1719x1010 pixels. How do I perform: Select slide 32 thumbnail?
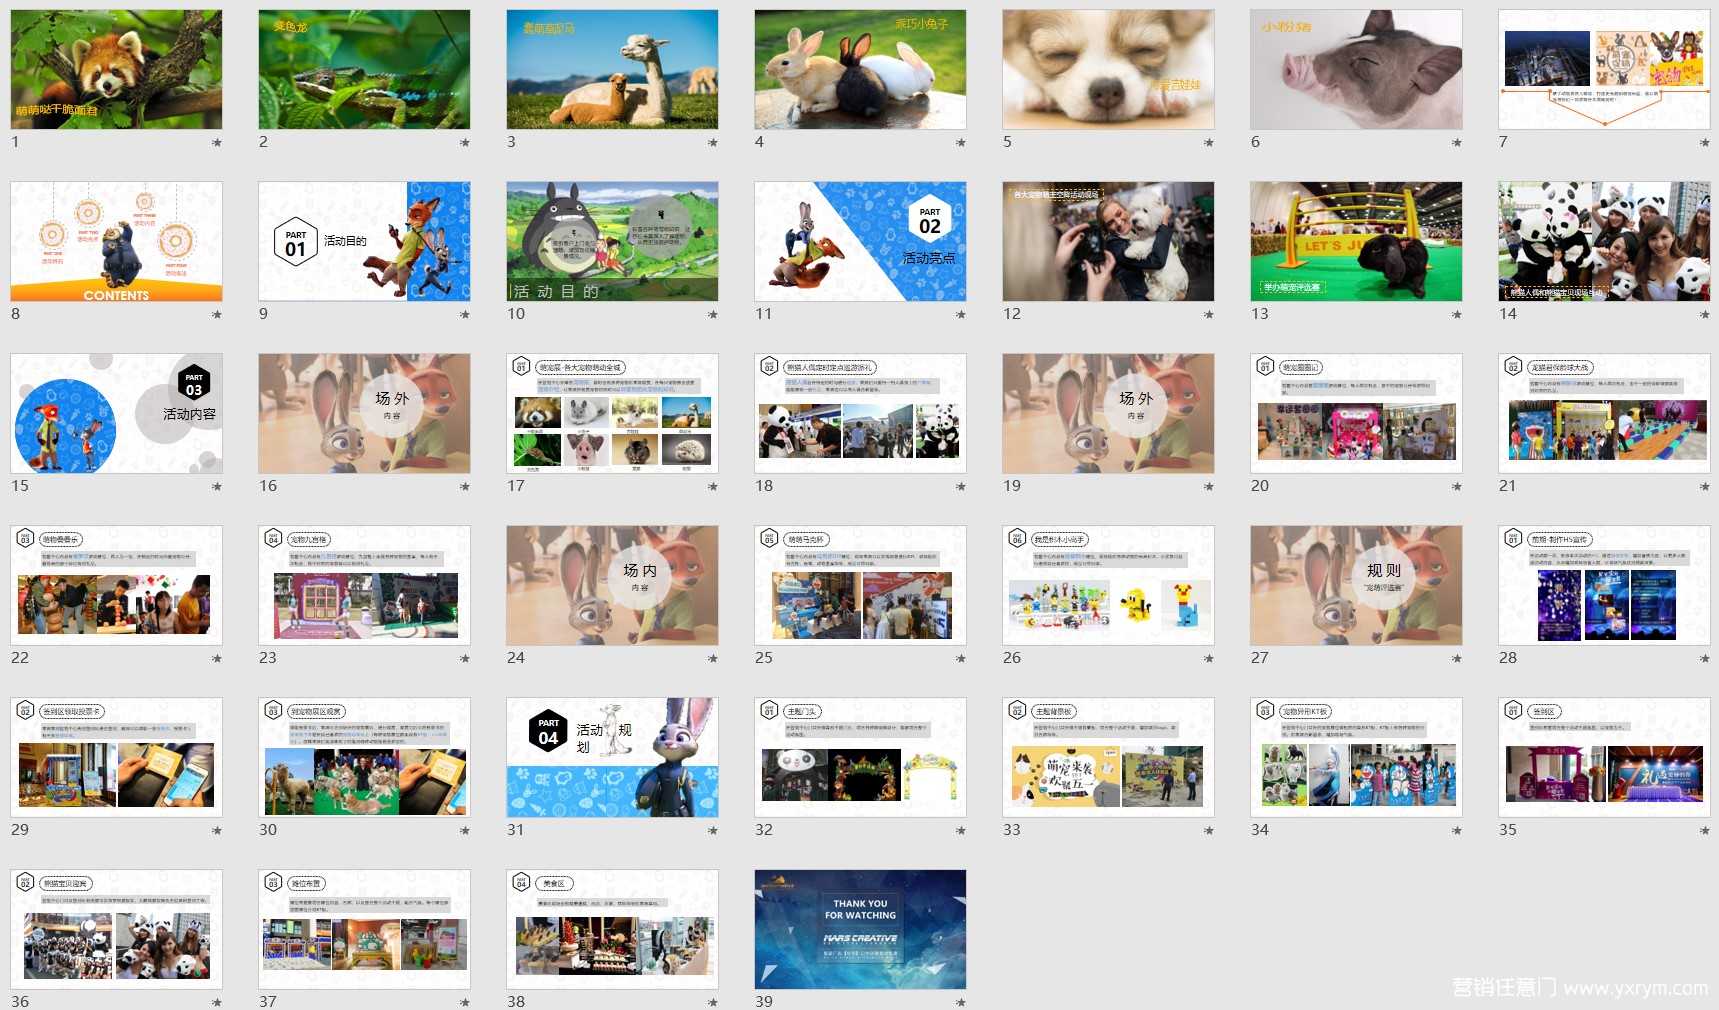860,757
